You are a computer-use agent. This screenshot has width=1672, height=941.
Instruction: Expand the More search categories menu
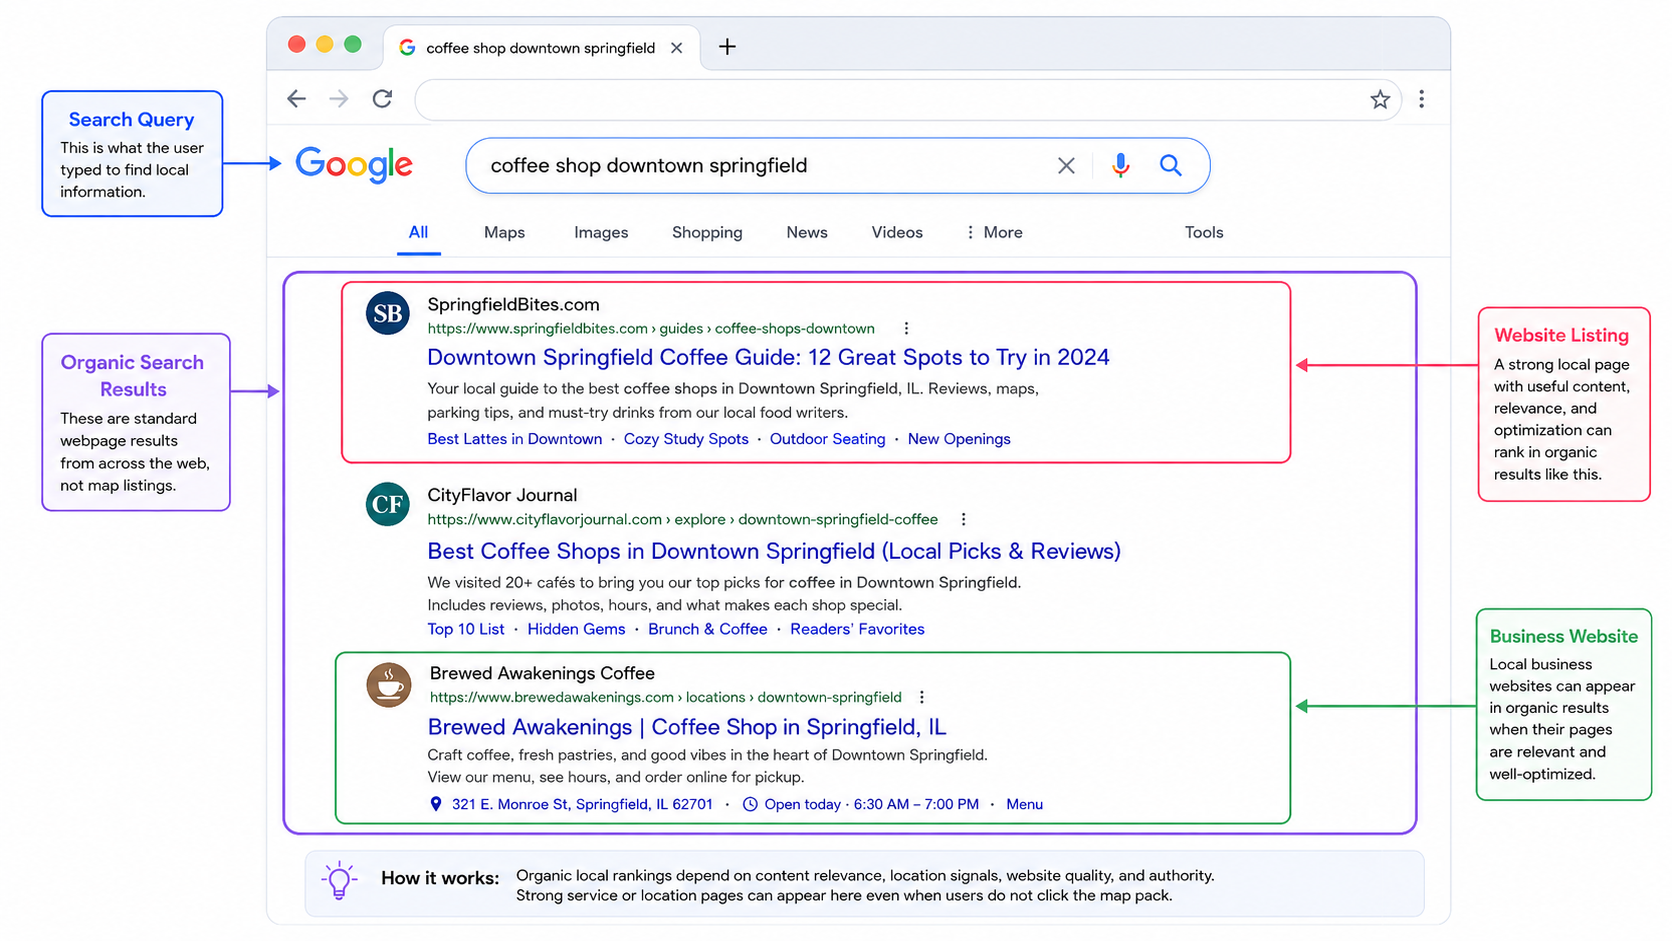pos(994,233)
